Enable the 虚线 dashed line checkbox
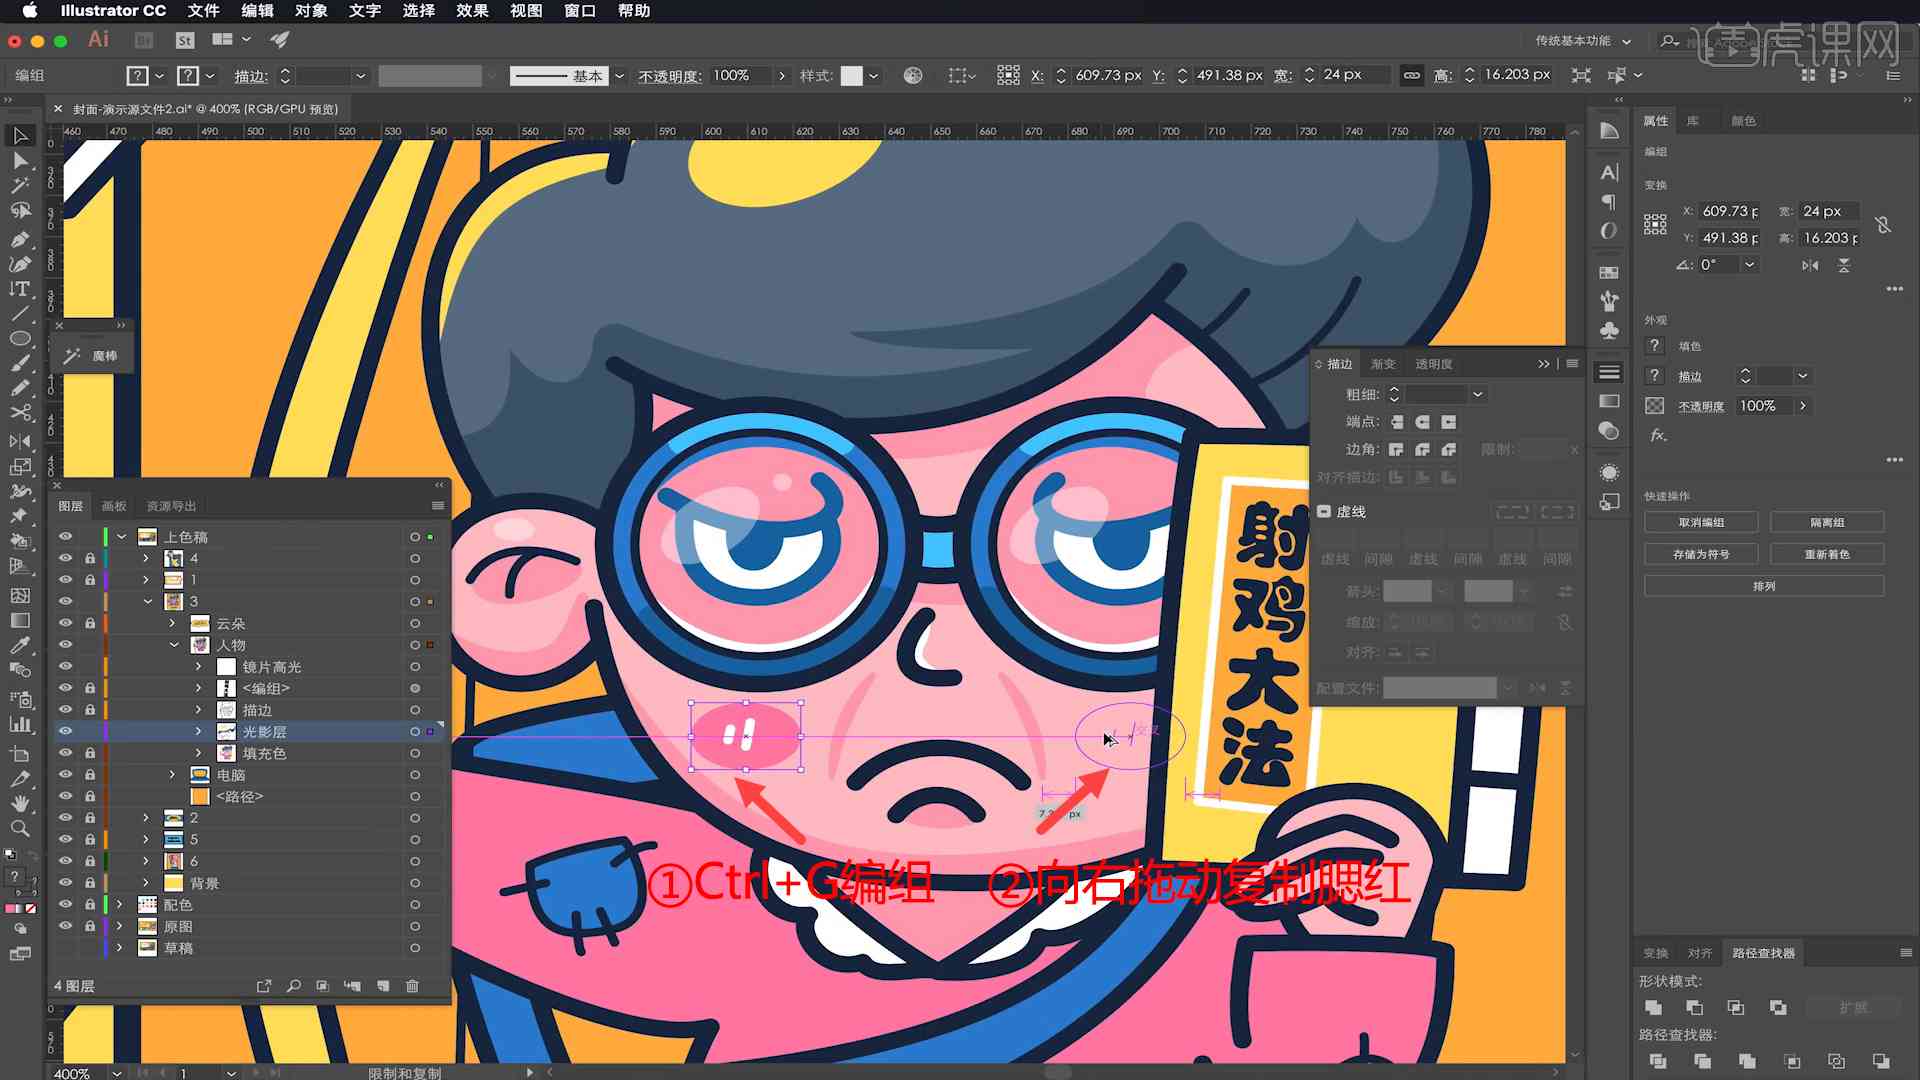Screen dimensions: 1920x1080 1324,511
